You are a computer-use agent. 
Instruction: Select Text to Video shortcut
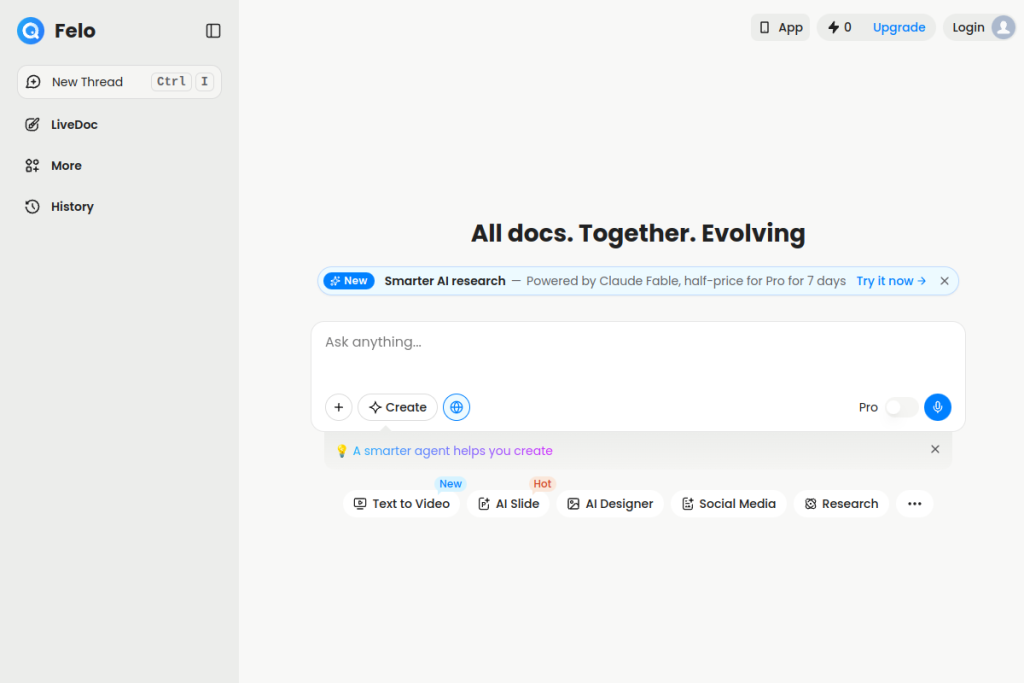tap(402, 504)
